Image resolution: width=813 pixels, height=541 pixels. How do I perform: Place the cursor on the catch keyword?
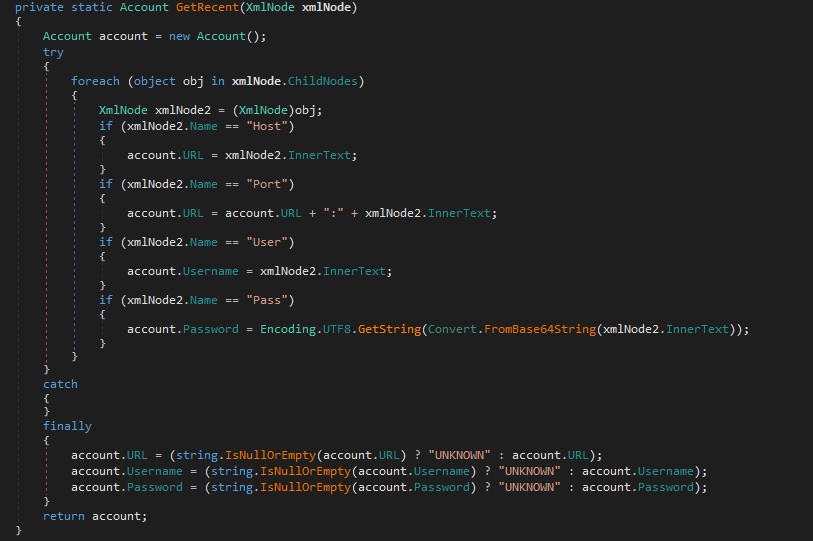[x=60, y=384]
